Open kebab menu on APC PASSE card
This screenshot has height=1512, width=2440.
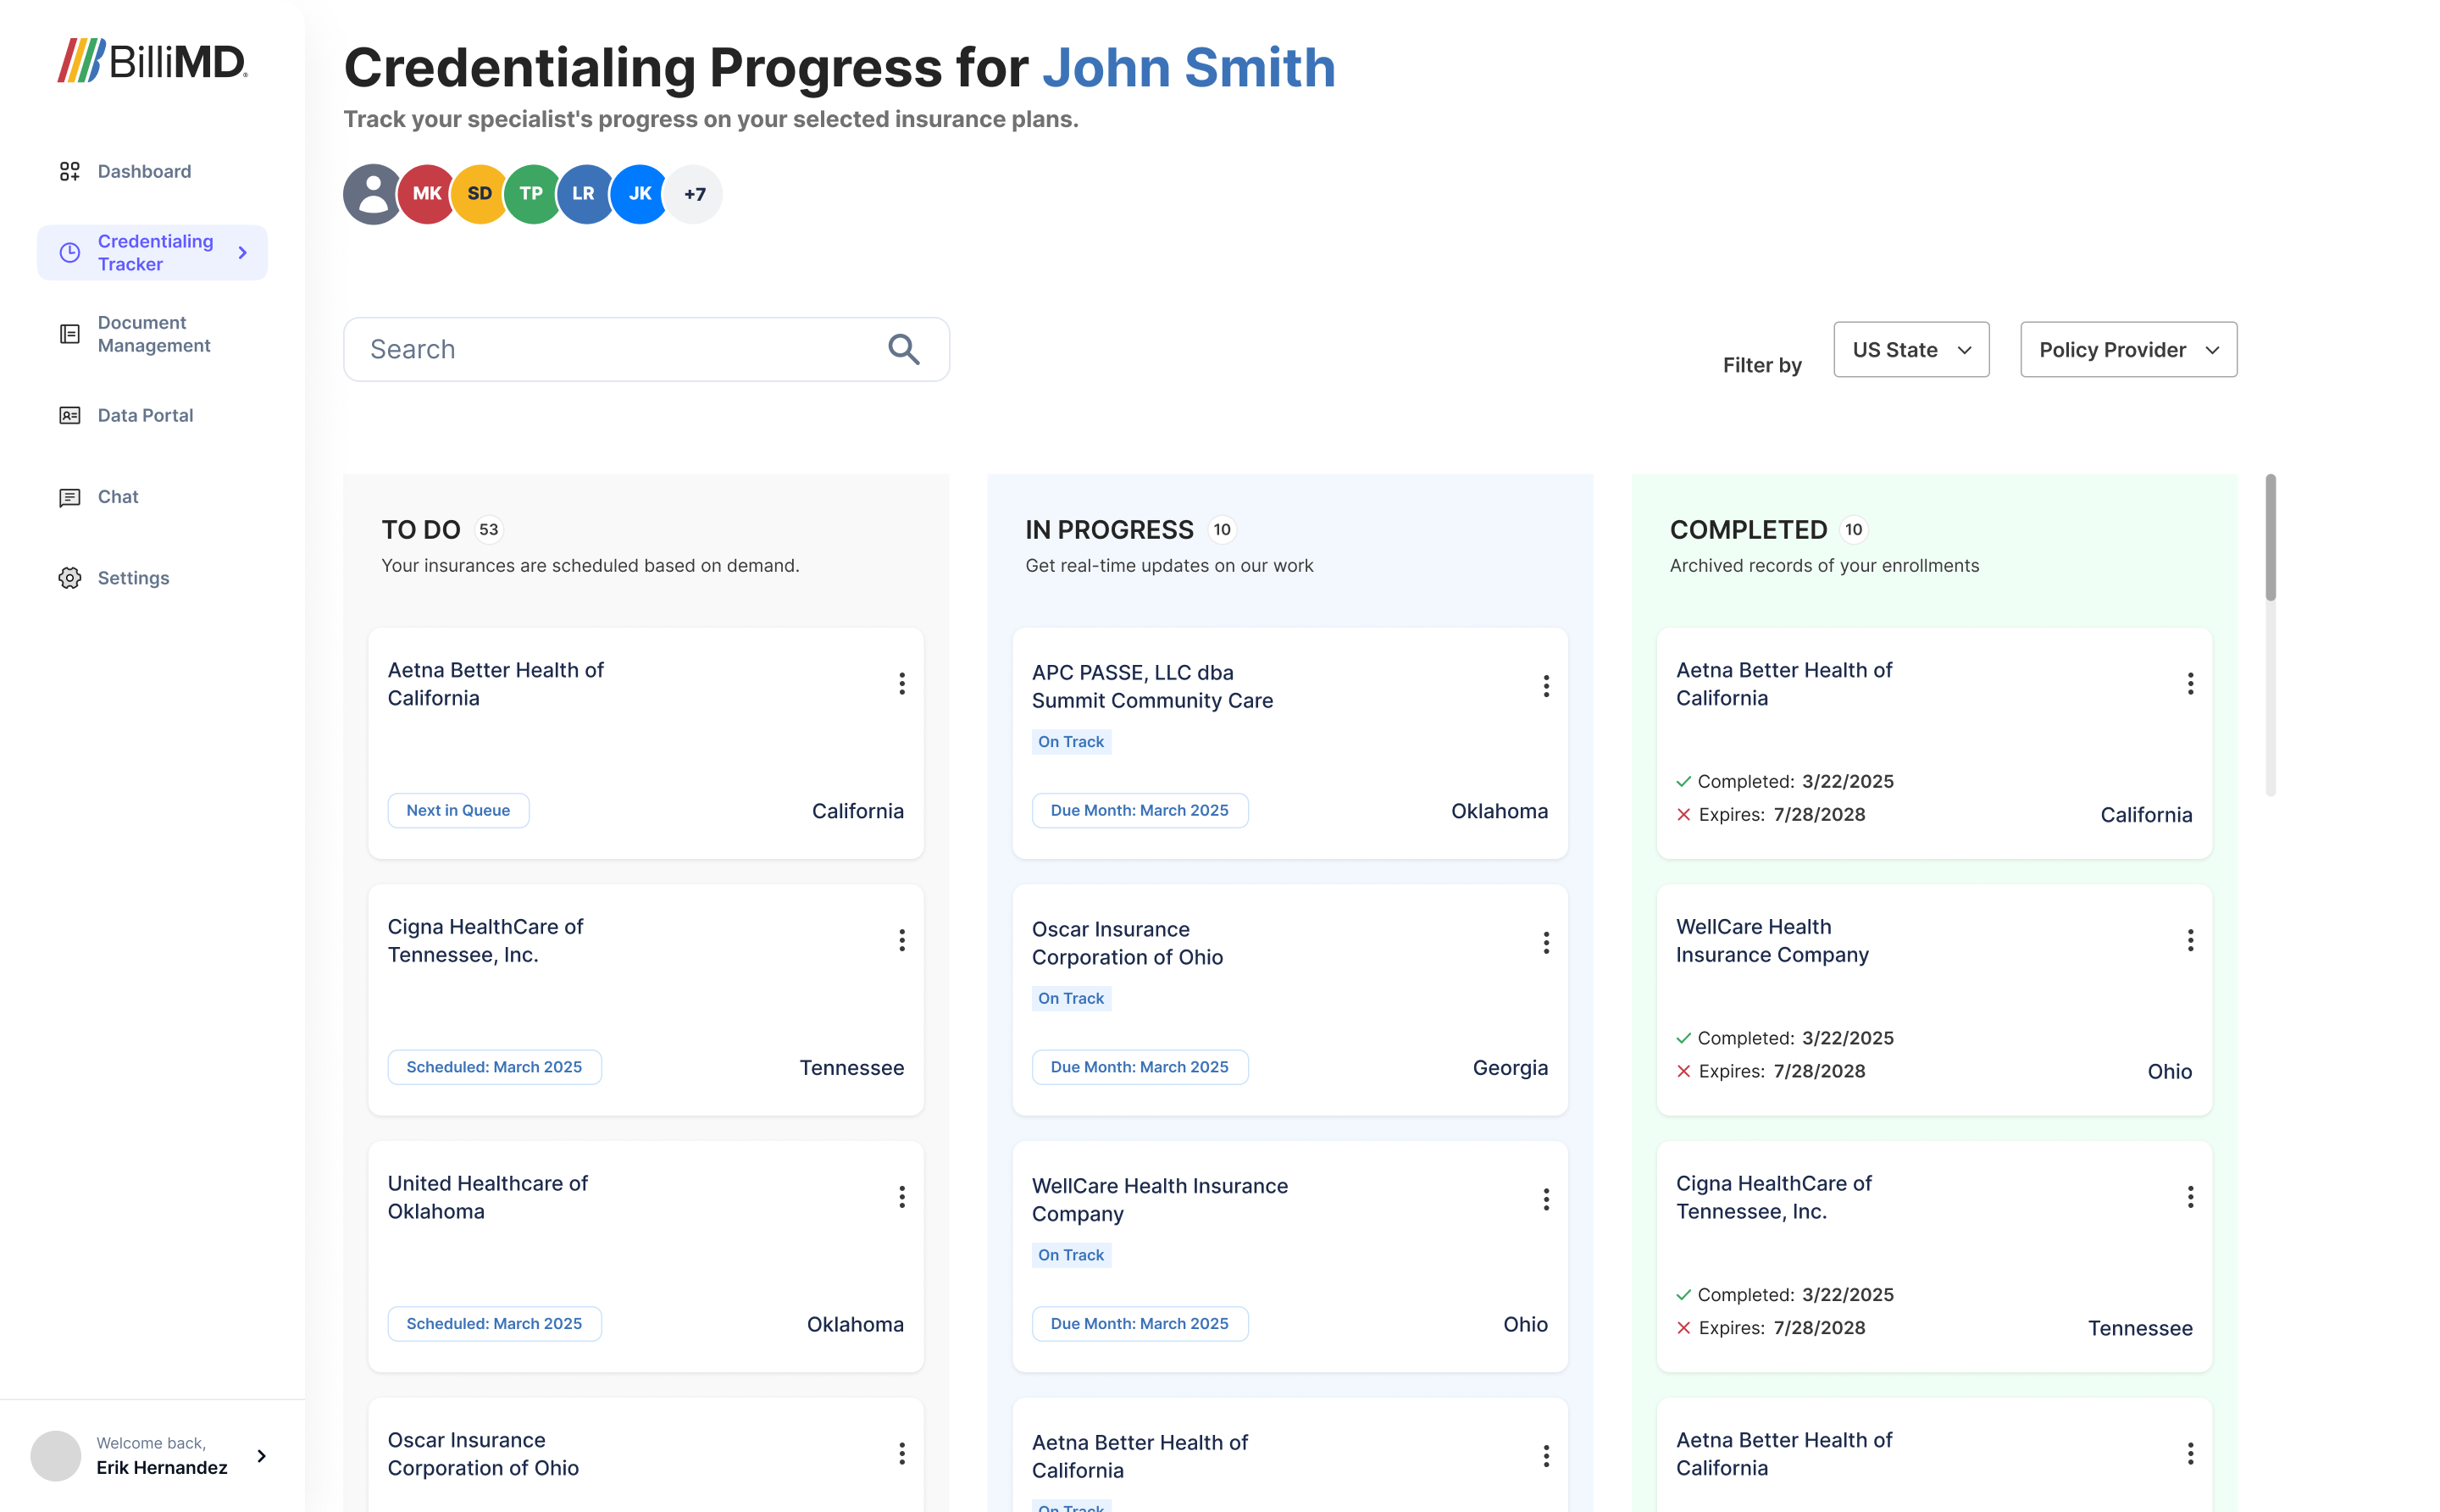1545,686
